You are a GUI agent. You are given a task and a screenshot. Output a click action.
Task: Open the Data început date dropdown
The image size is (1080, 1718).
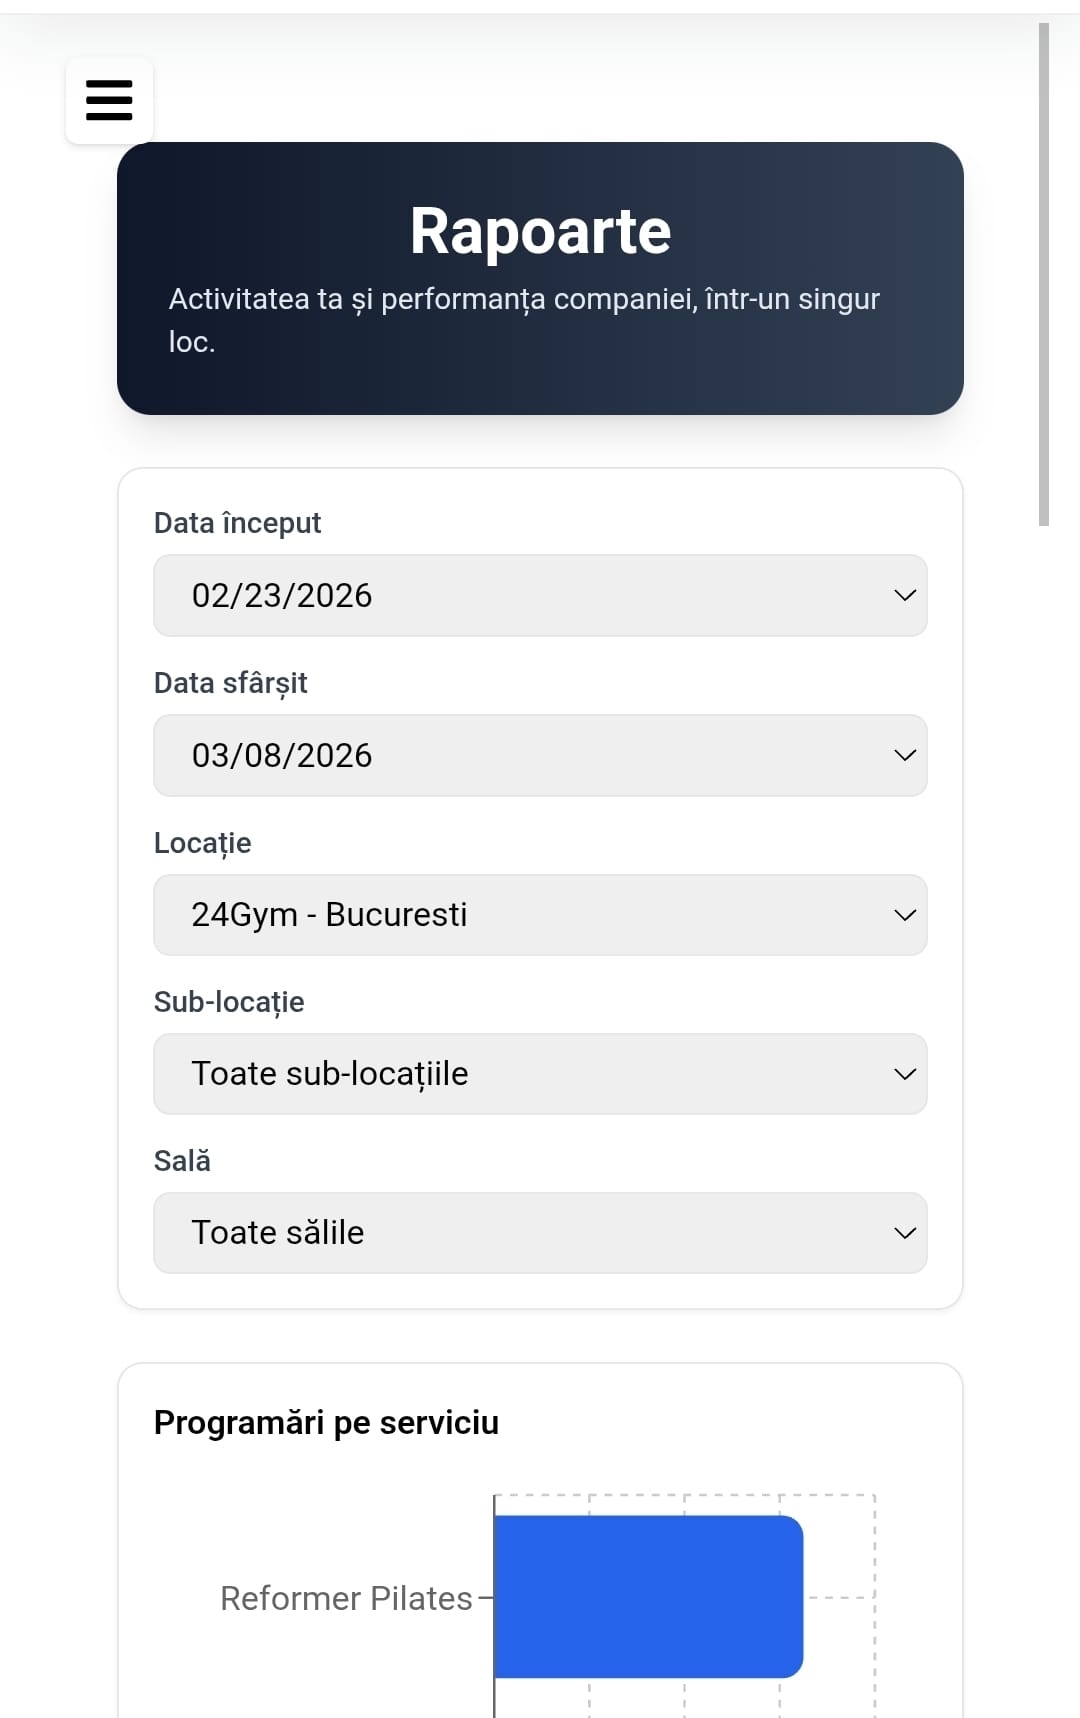540,595
